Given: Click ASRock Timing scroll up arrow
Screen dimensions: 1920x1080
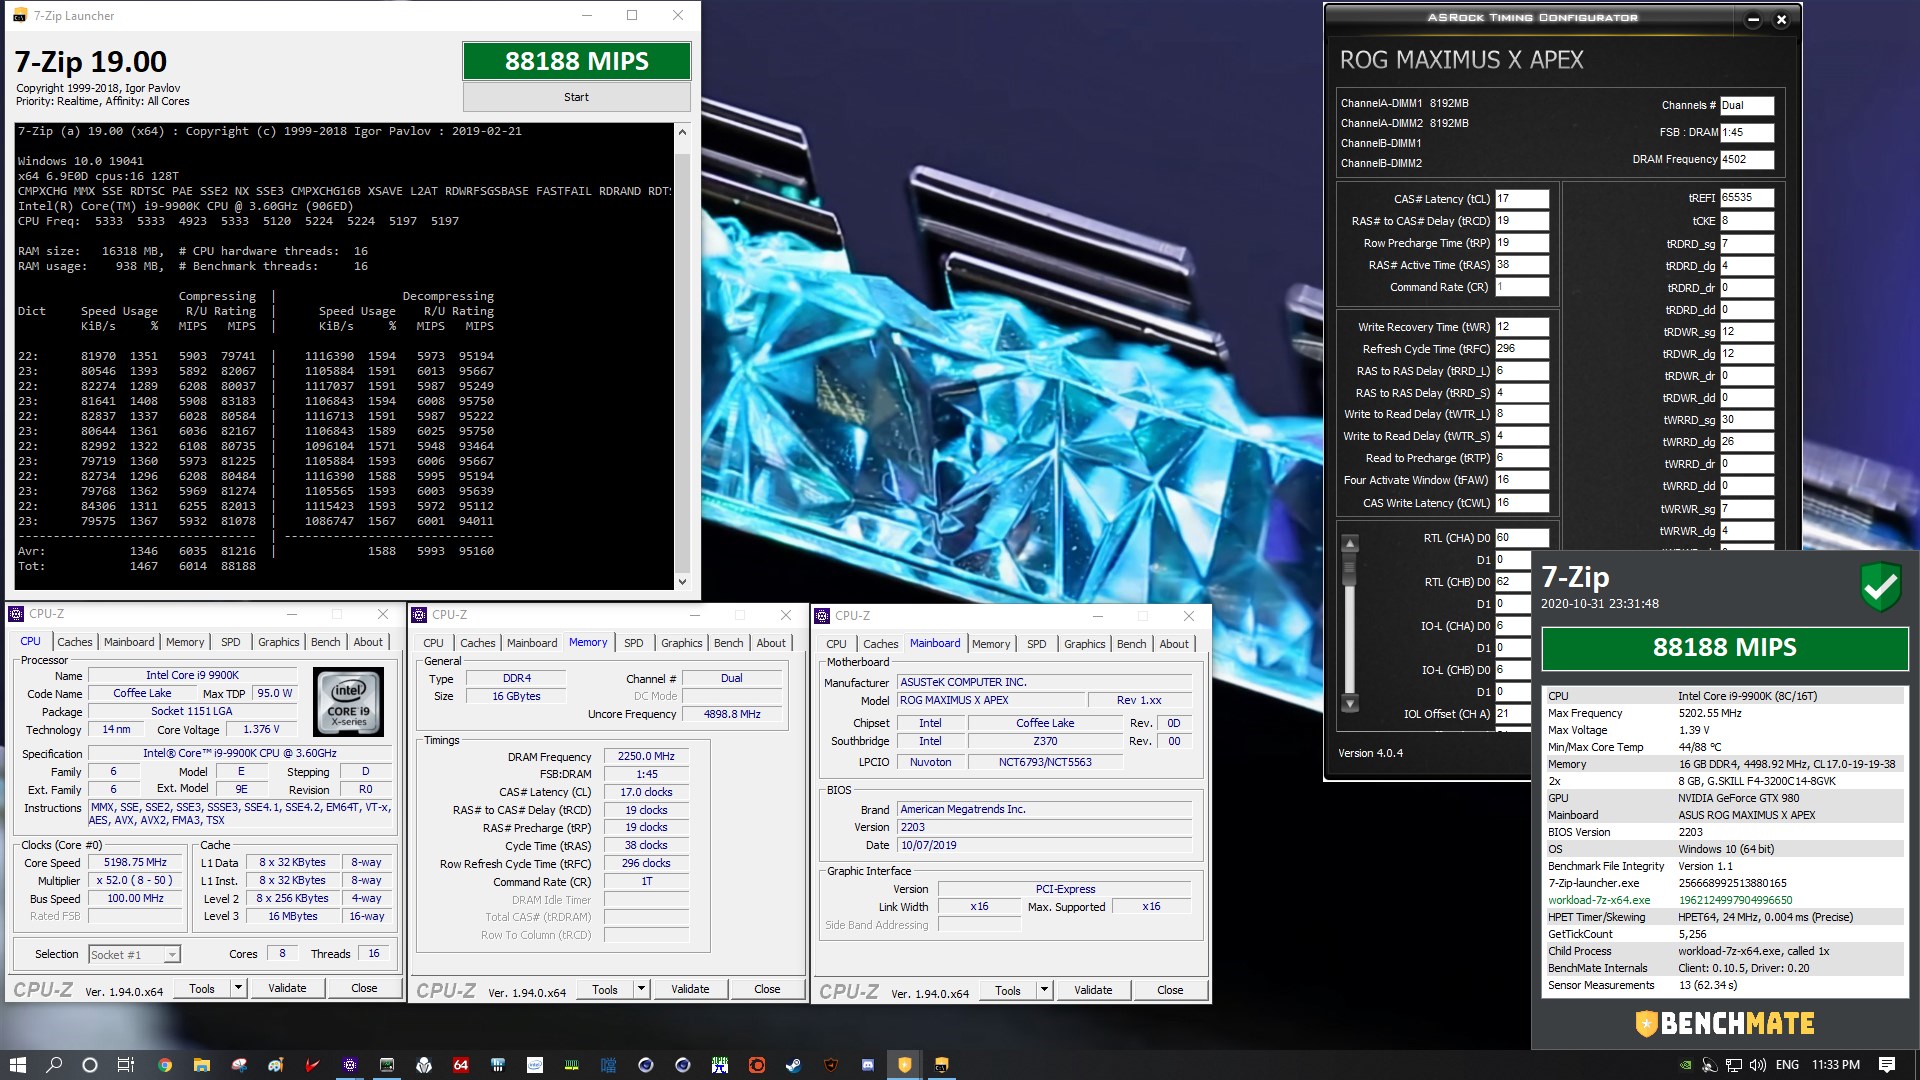Looking at the screenshot, I should pos(1350,544).
